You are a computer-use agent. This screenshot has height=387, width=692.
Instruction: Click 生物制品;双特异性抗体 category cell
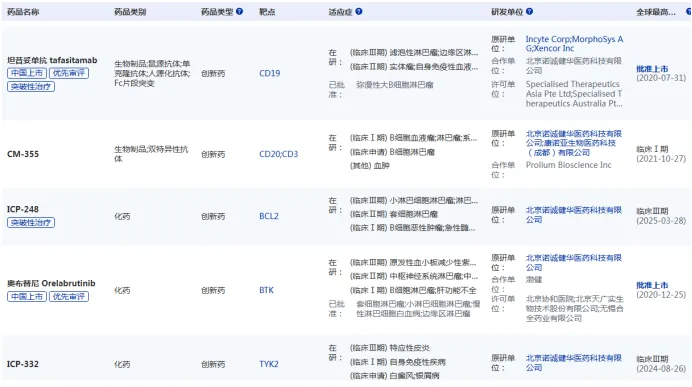[151, 154]
